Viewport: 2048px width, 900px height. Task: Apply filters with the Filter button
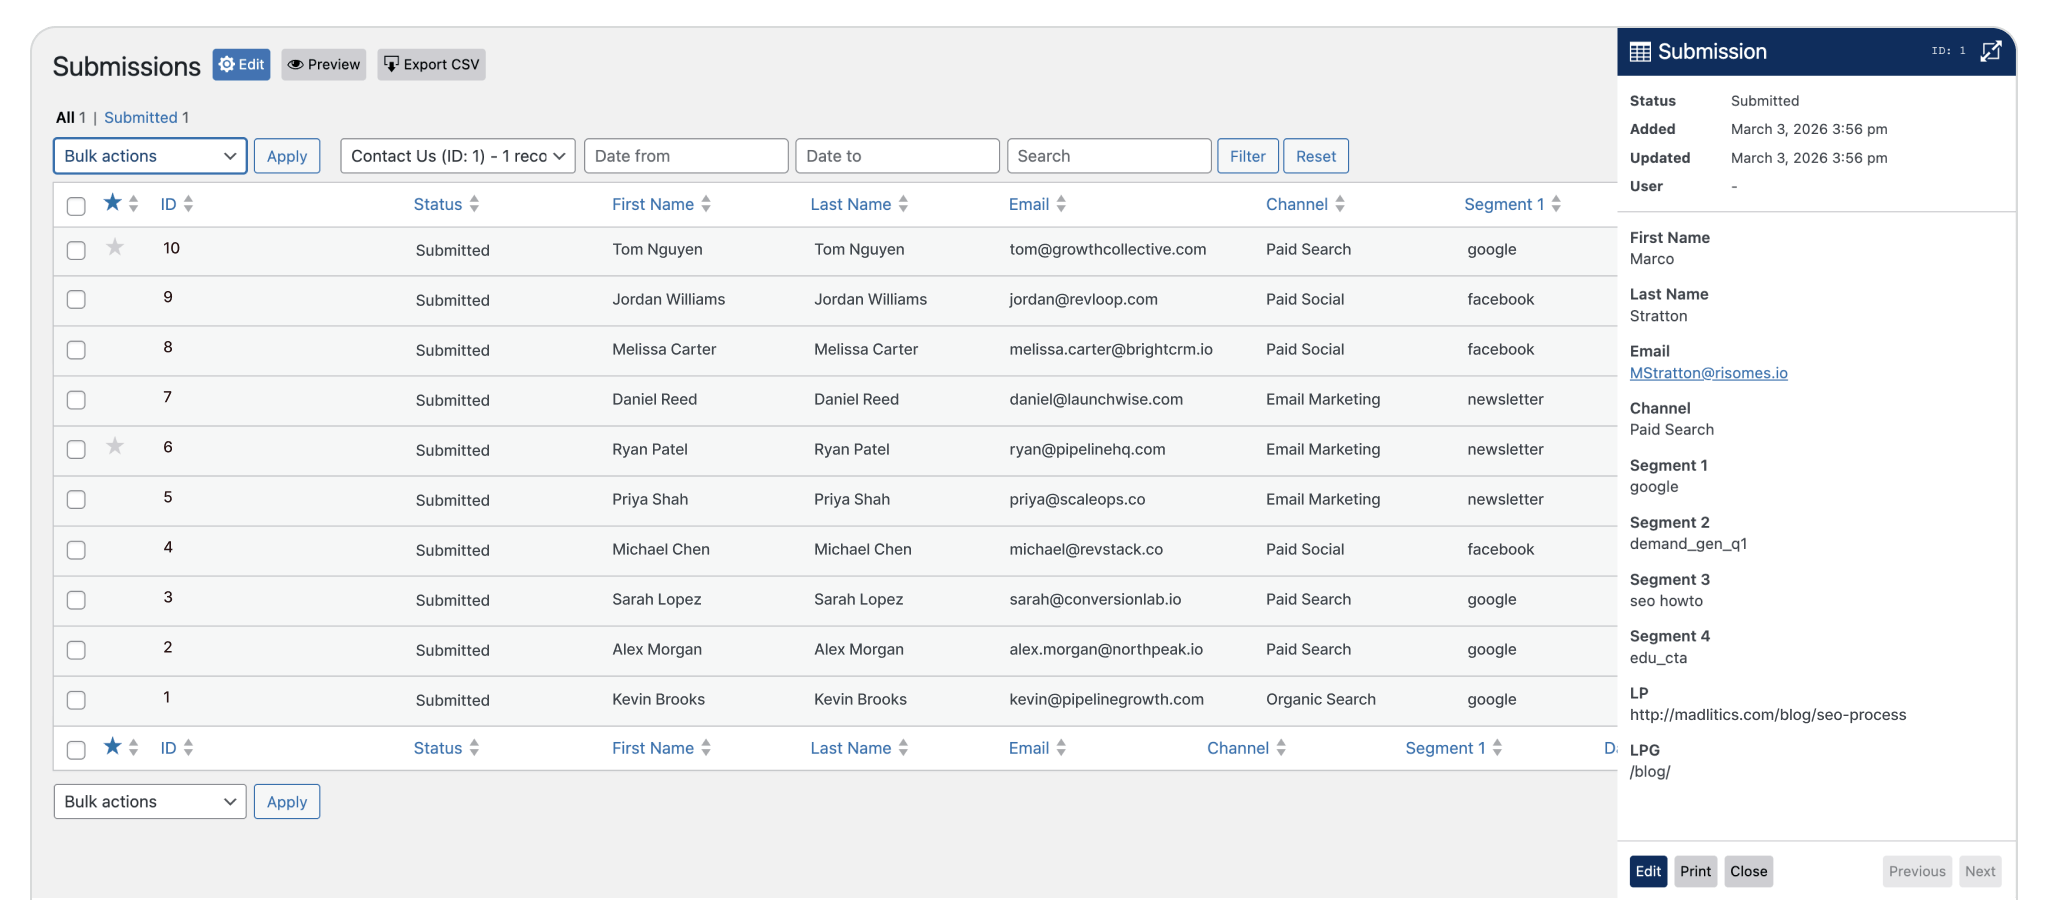tap(1248, 156)
